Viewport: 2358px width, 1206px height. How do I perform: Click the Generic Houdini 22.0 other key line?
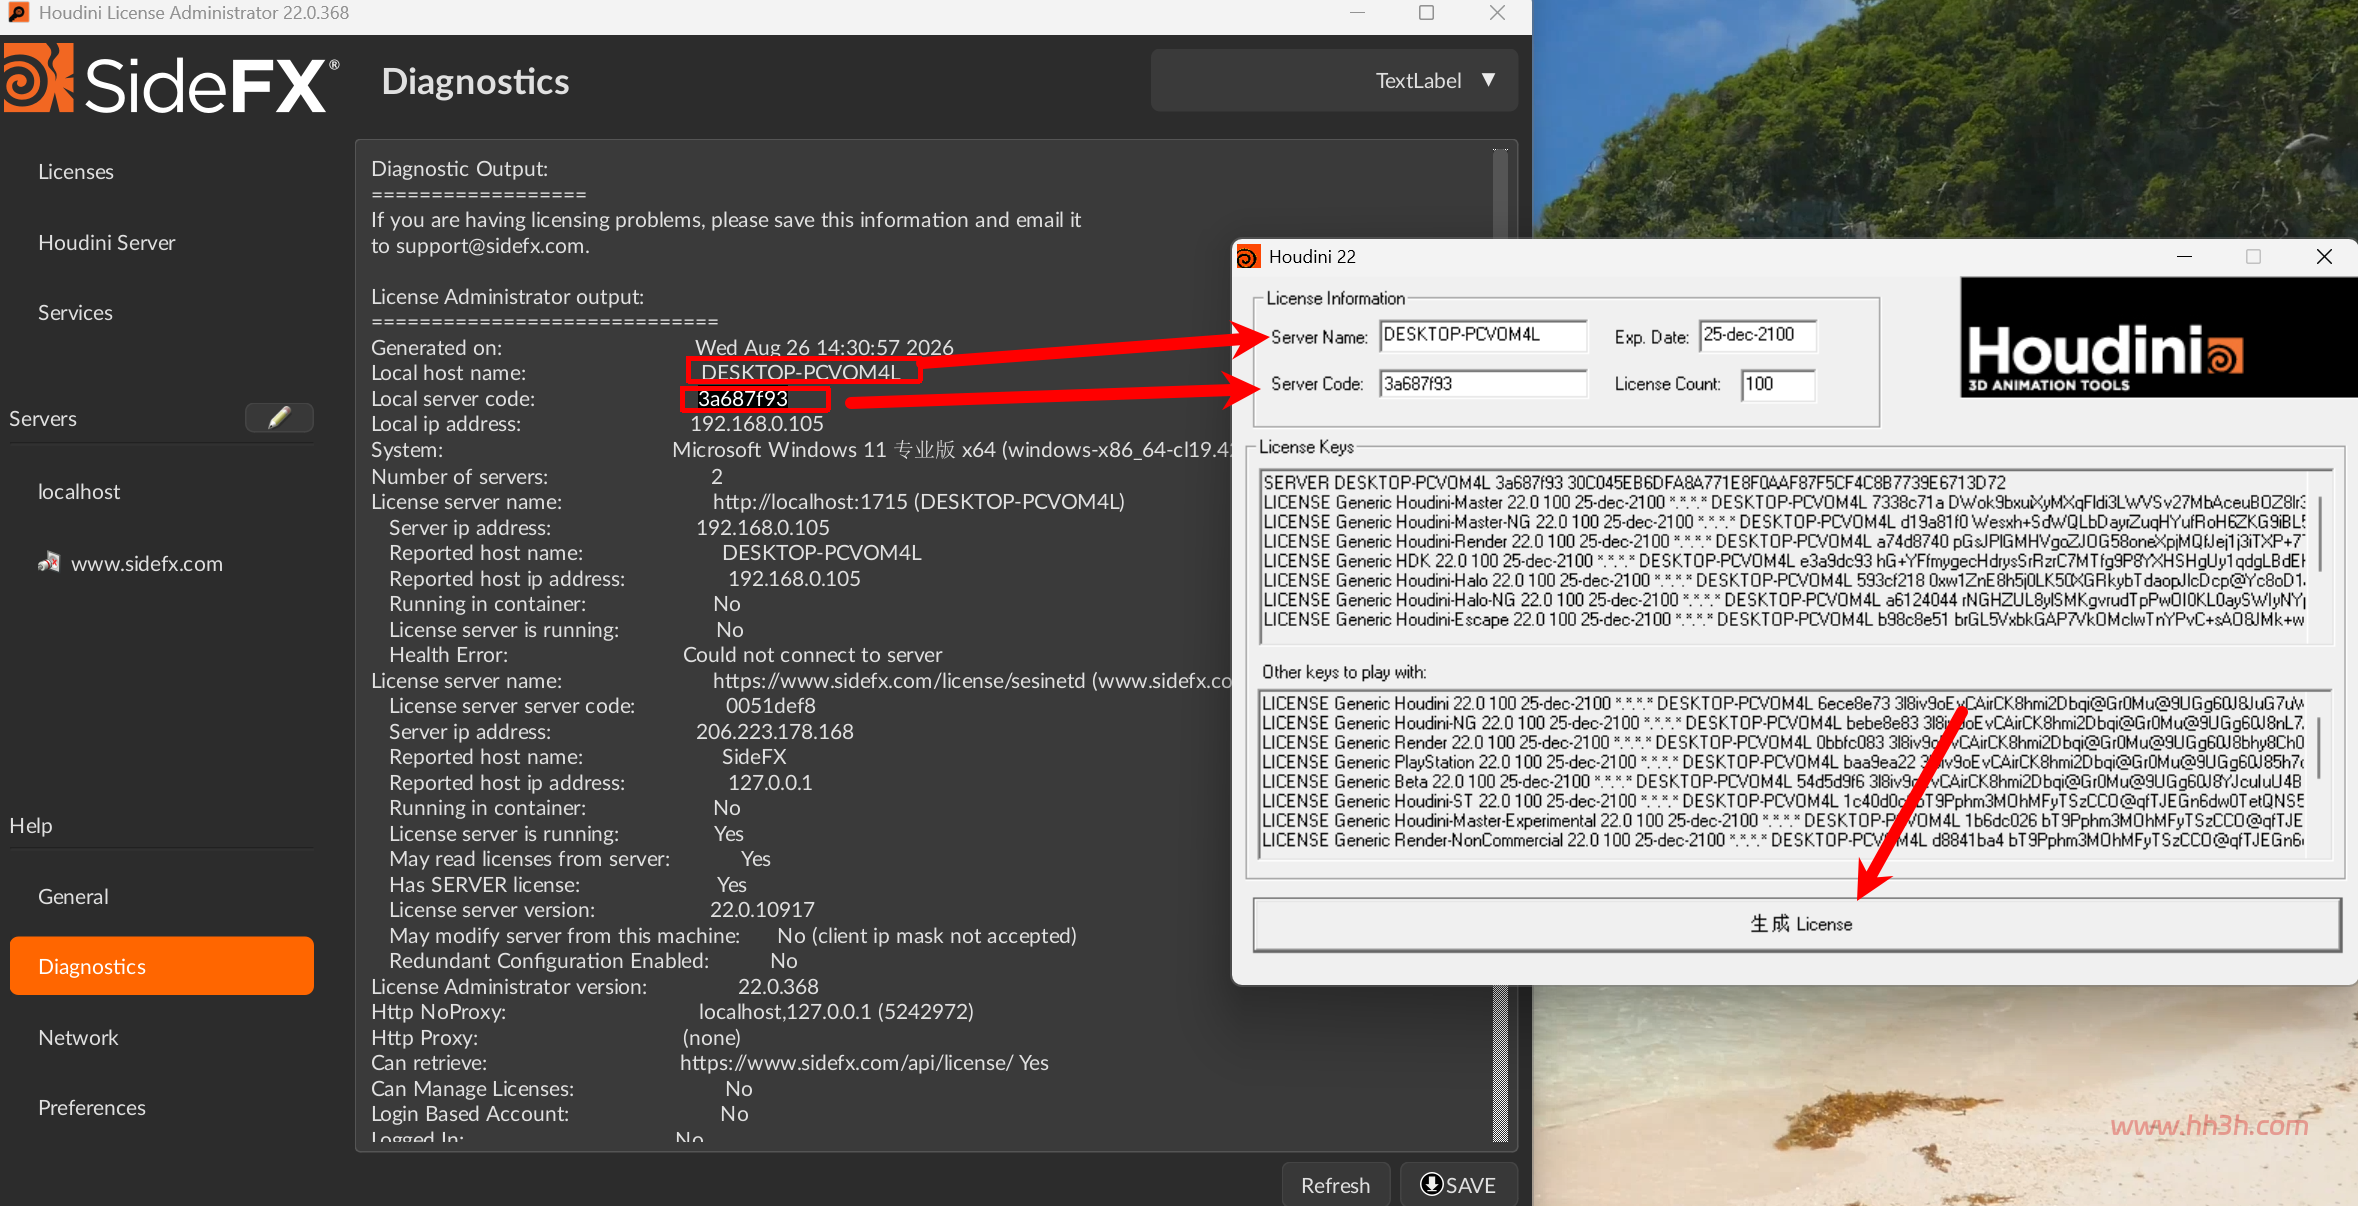click(x=1783, y=704)
